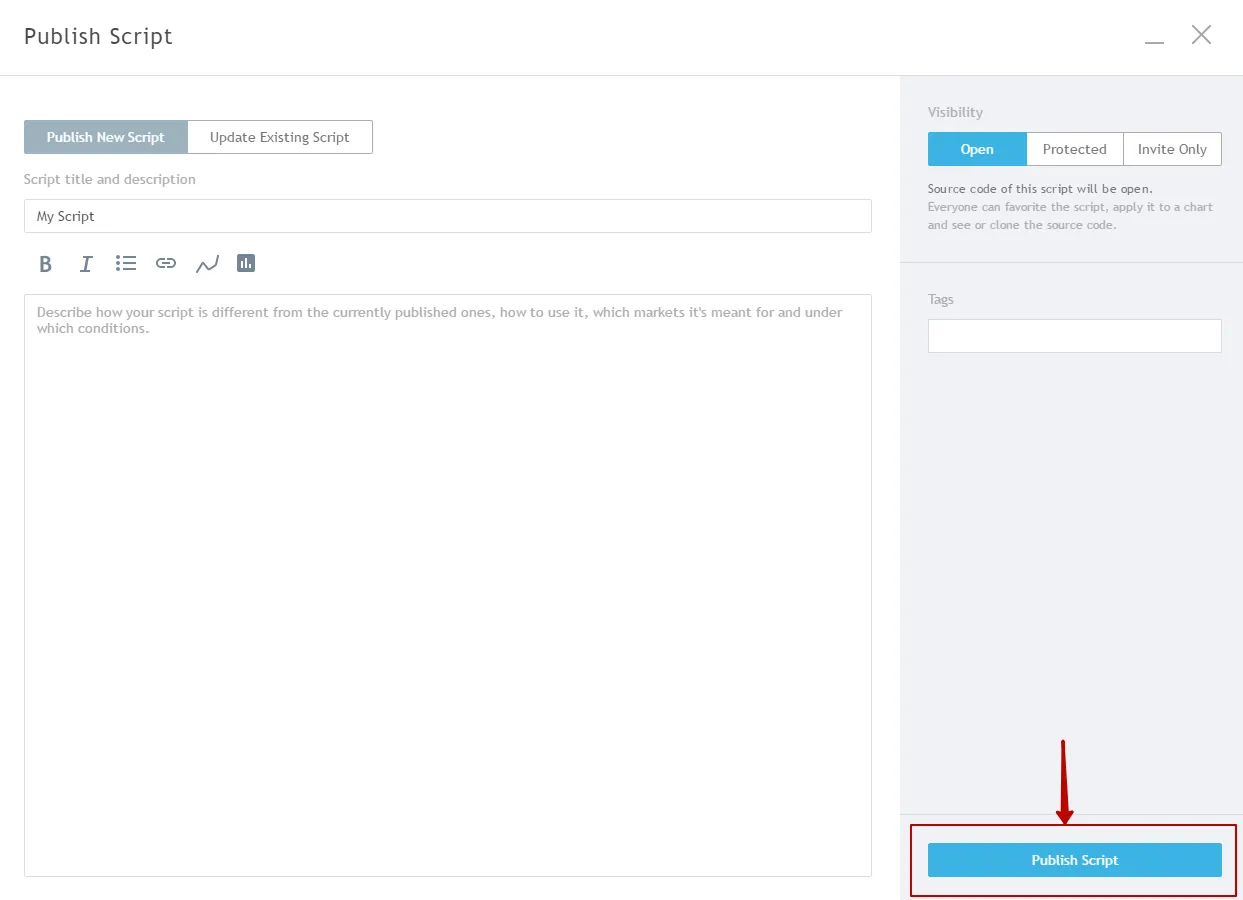Insert a bulleted list
Viewport: 1243px width, 900px height.
(x=126, y=263)
